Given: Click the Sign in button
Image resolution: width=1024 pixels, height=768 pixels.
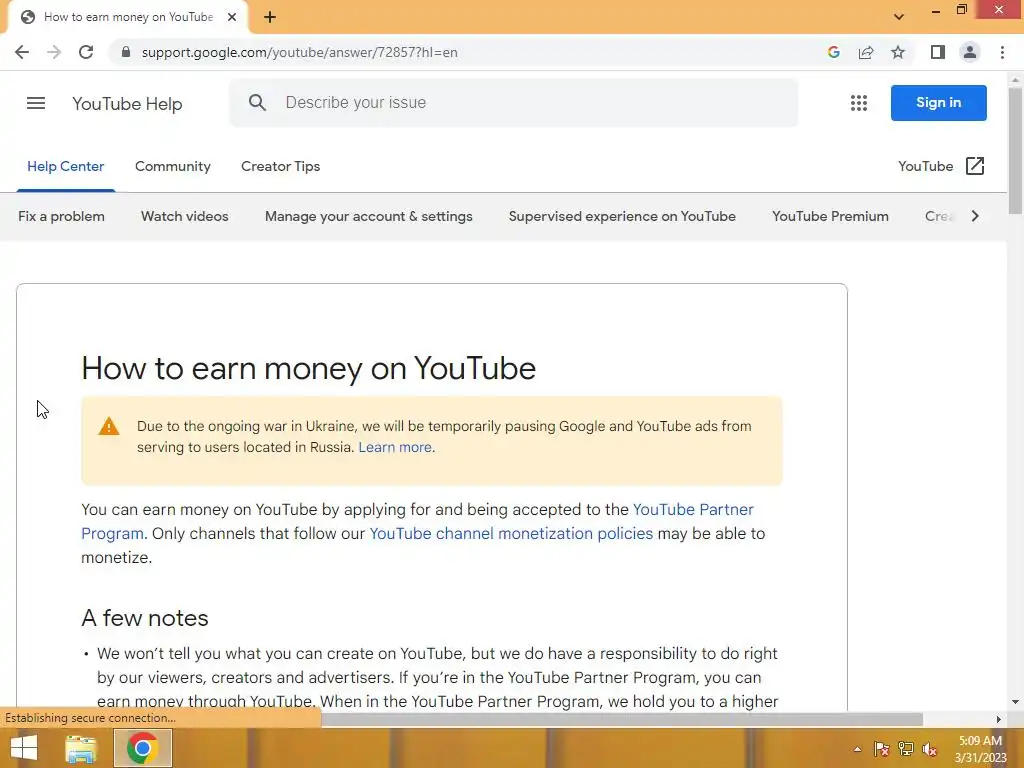Looking at the screenshot, I should pos(938,103).
